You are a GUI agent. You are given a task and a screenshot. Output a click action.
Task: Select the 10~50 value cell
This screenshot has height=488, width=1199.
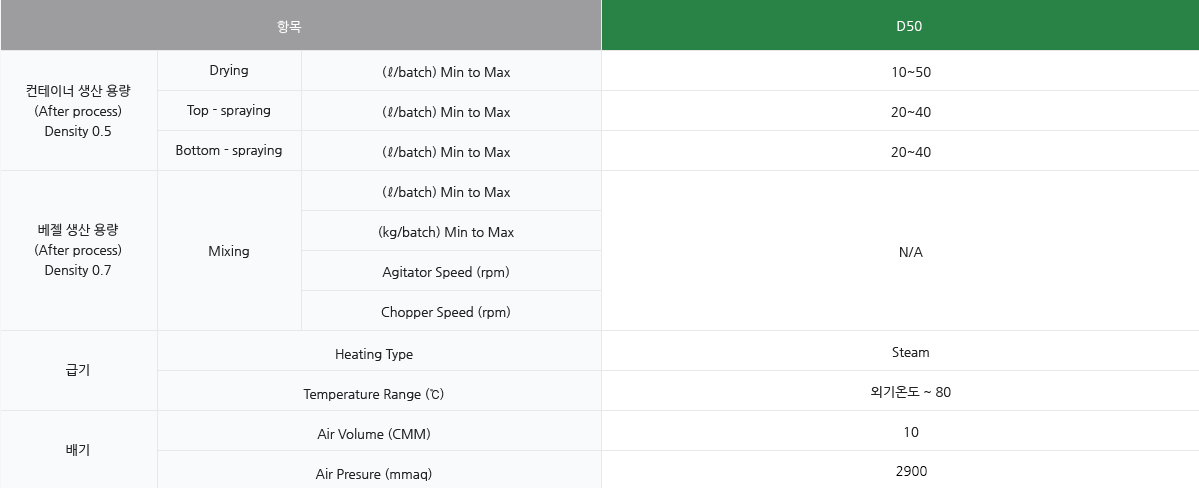tap(910, 72)
